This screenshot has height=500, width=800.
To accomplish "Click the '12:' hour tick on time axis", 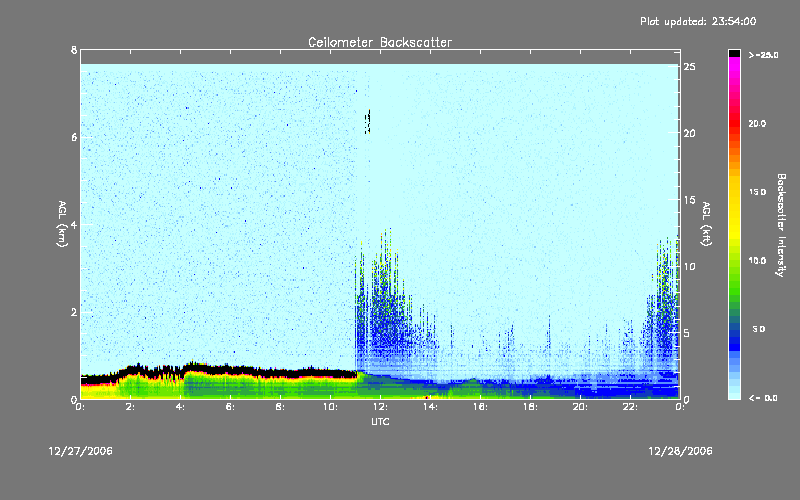I will (380, 407).
